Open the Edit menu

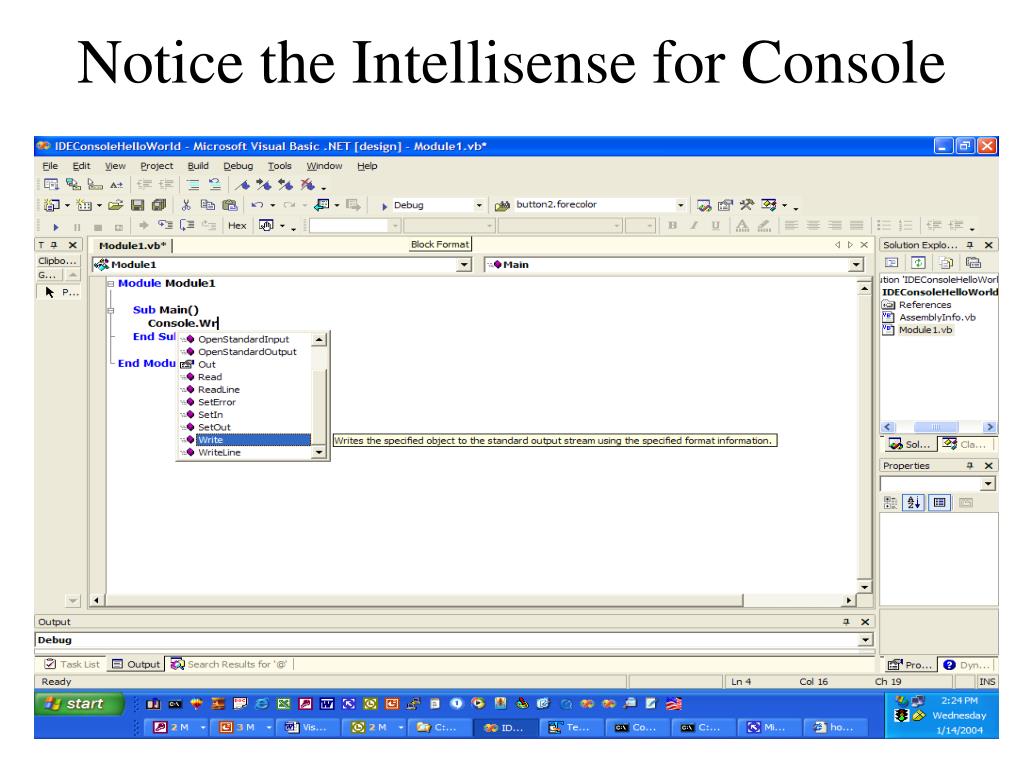click(81, 166)
